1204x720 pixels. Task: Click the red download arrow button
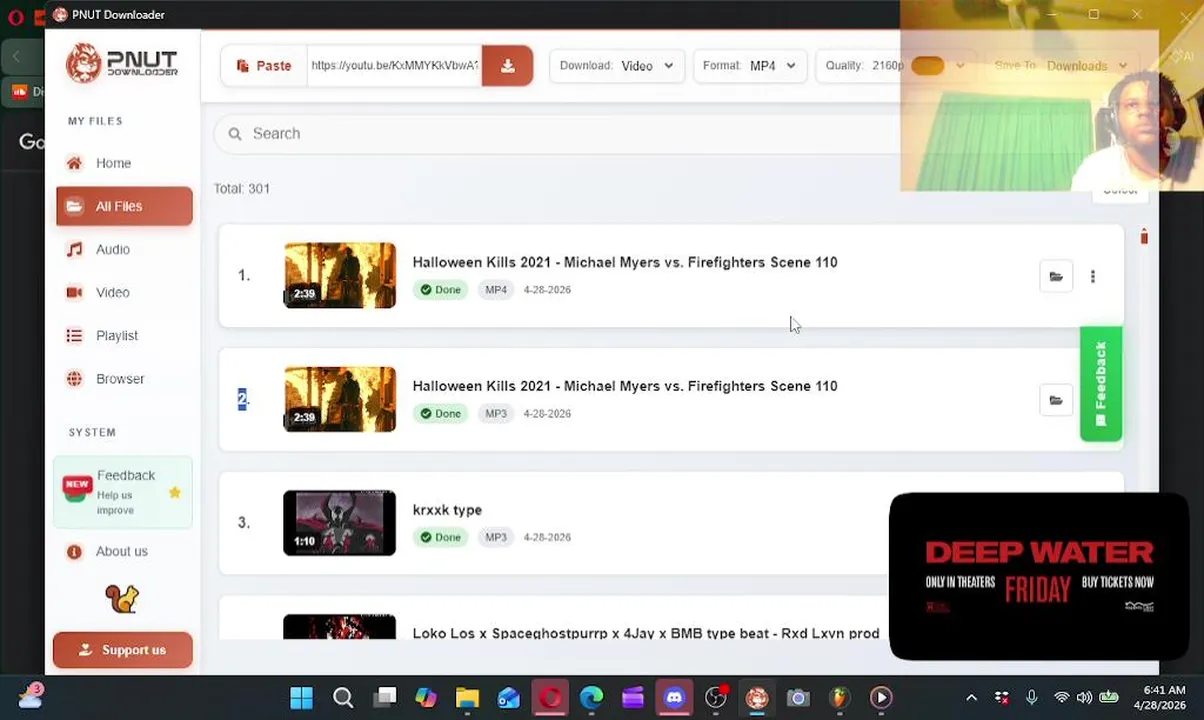tap(507, 66)
